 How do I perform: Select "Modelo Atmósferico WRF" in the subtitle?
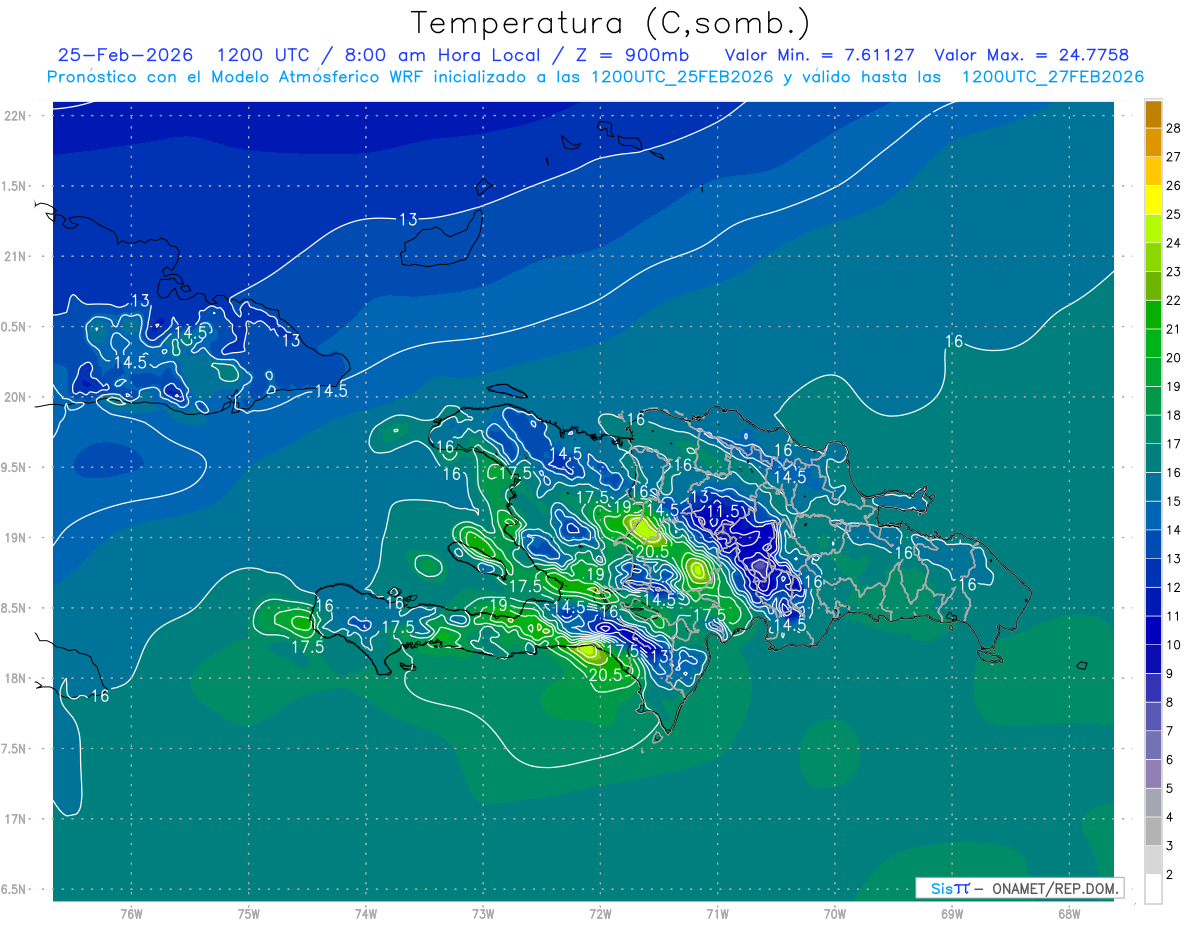(318, 77)
